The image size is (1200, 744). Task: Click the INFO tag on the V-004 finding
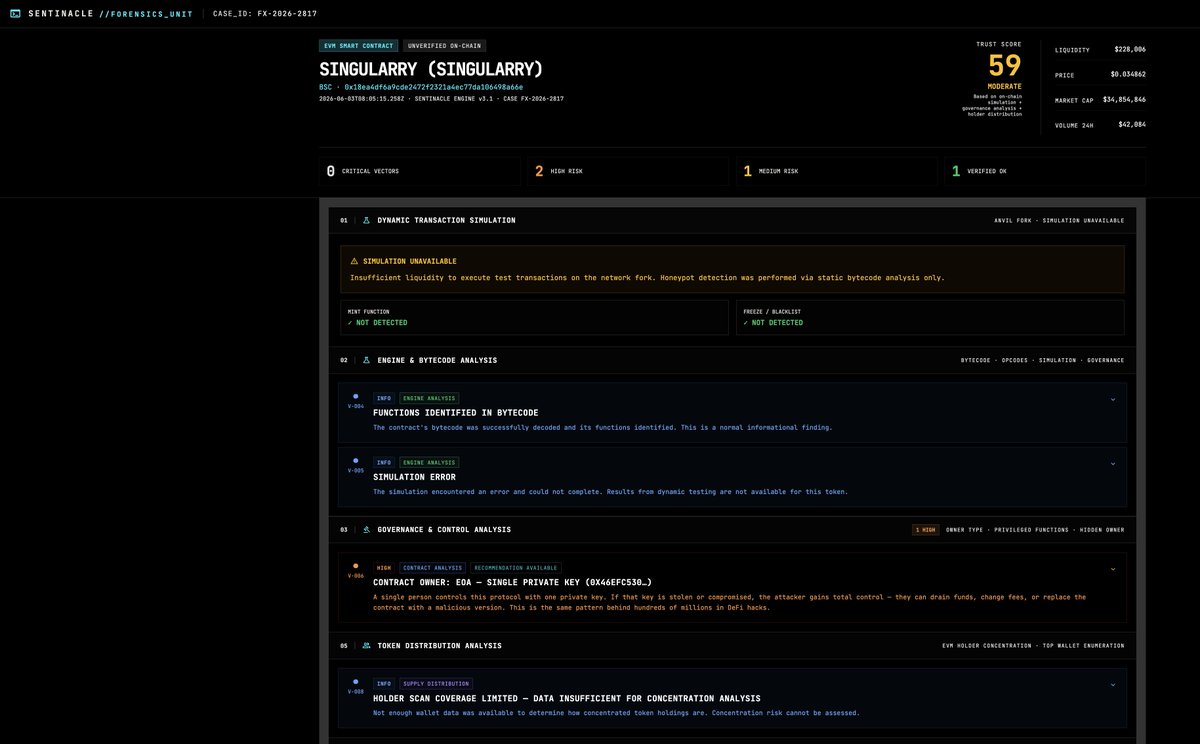[384, 398]
